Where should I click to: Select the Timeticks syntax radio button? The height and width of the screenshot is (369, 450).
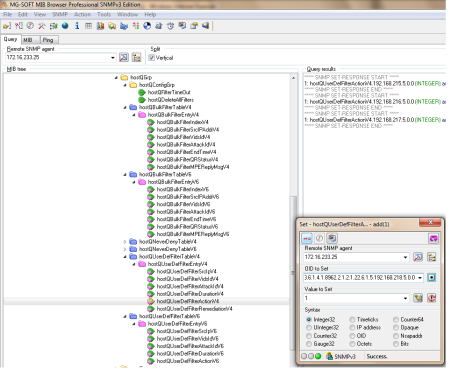(x=352, y=319)
